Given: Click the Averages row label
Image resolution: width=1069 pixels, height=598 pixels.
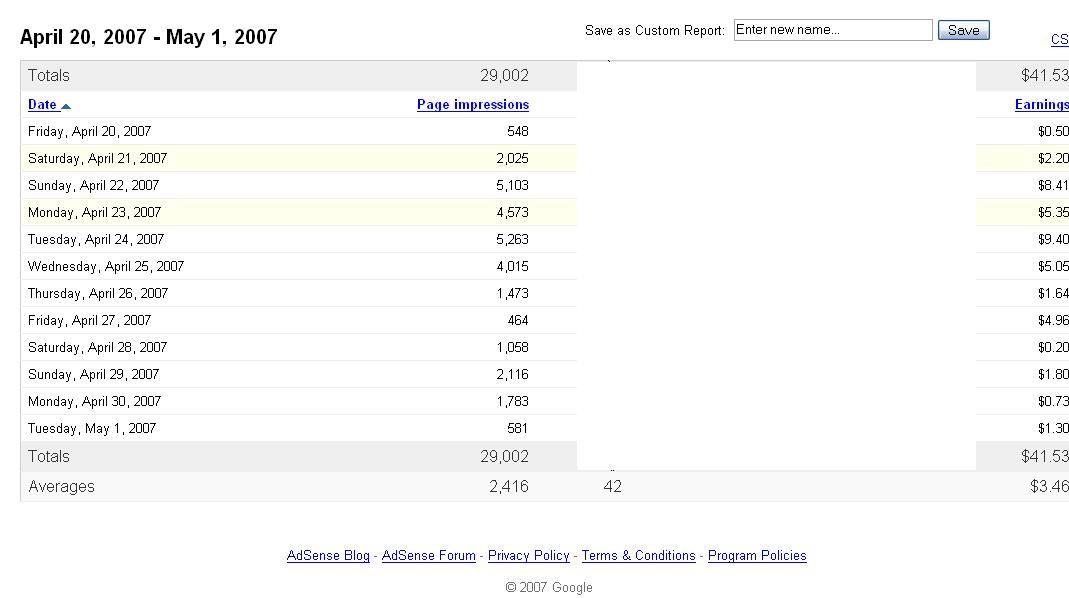Looking at the screenshot, I should (61, 486).
